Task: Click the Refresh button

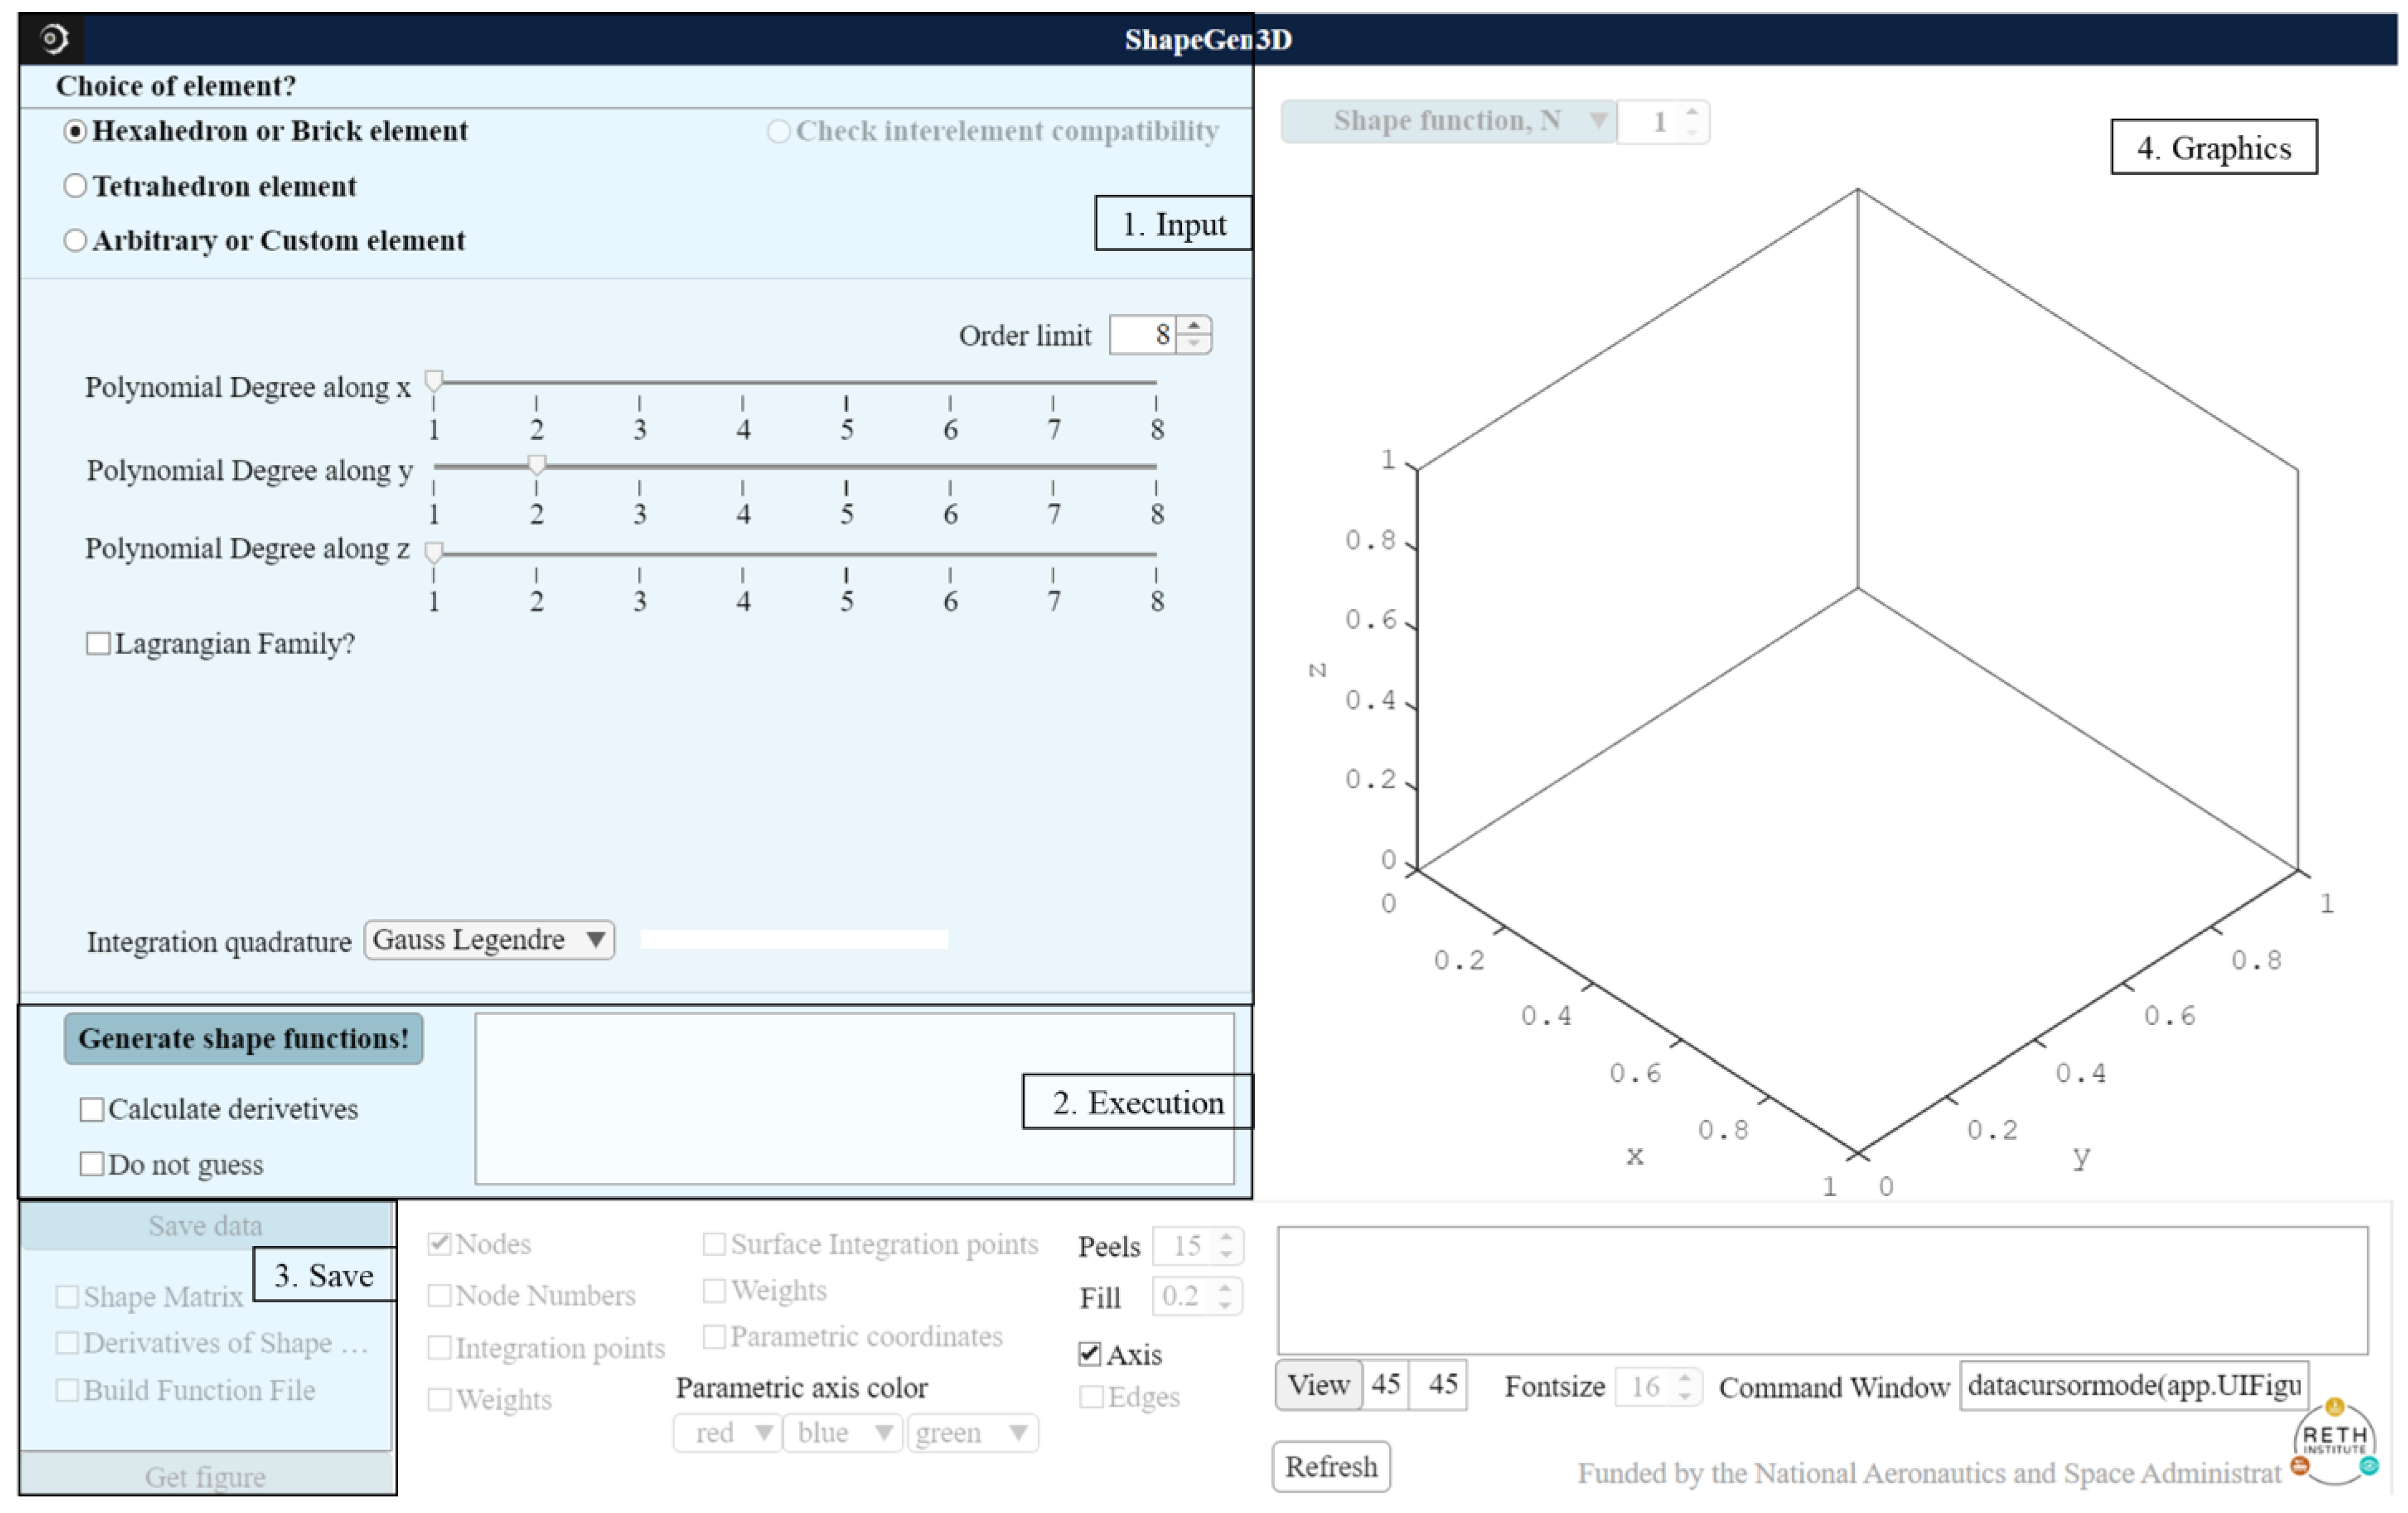Action: coord(1331,1467)
